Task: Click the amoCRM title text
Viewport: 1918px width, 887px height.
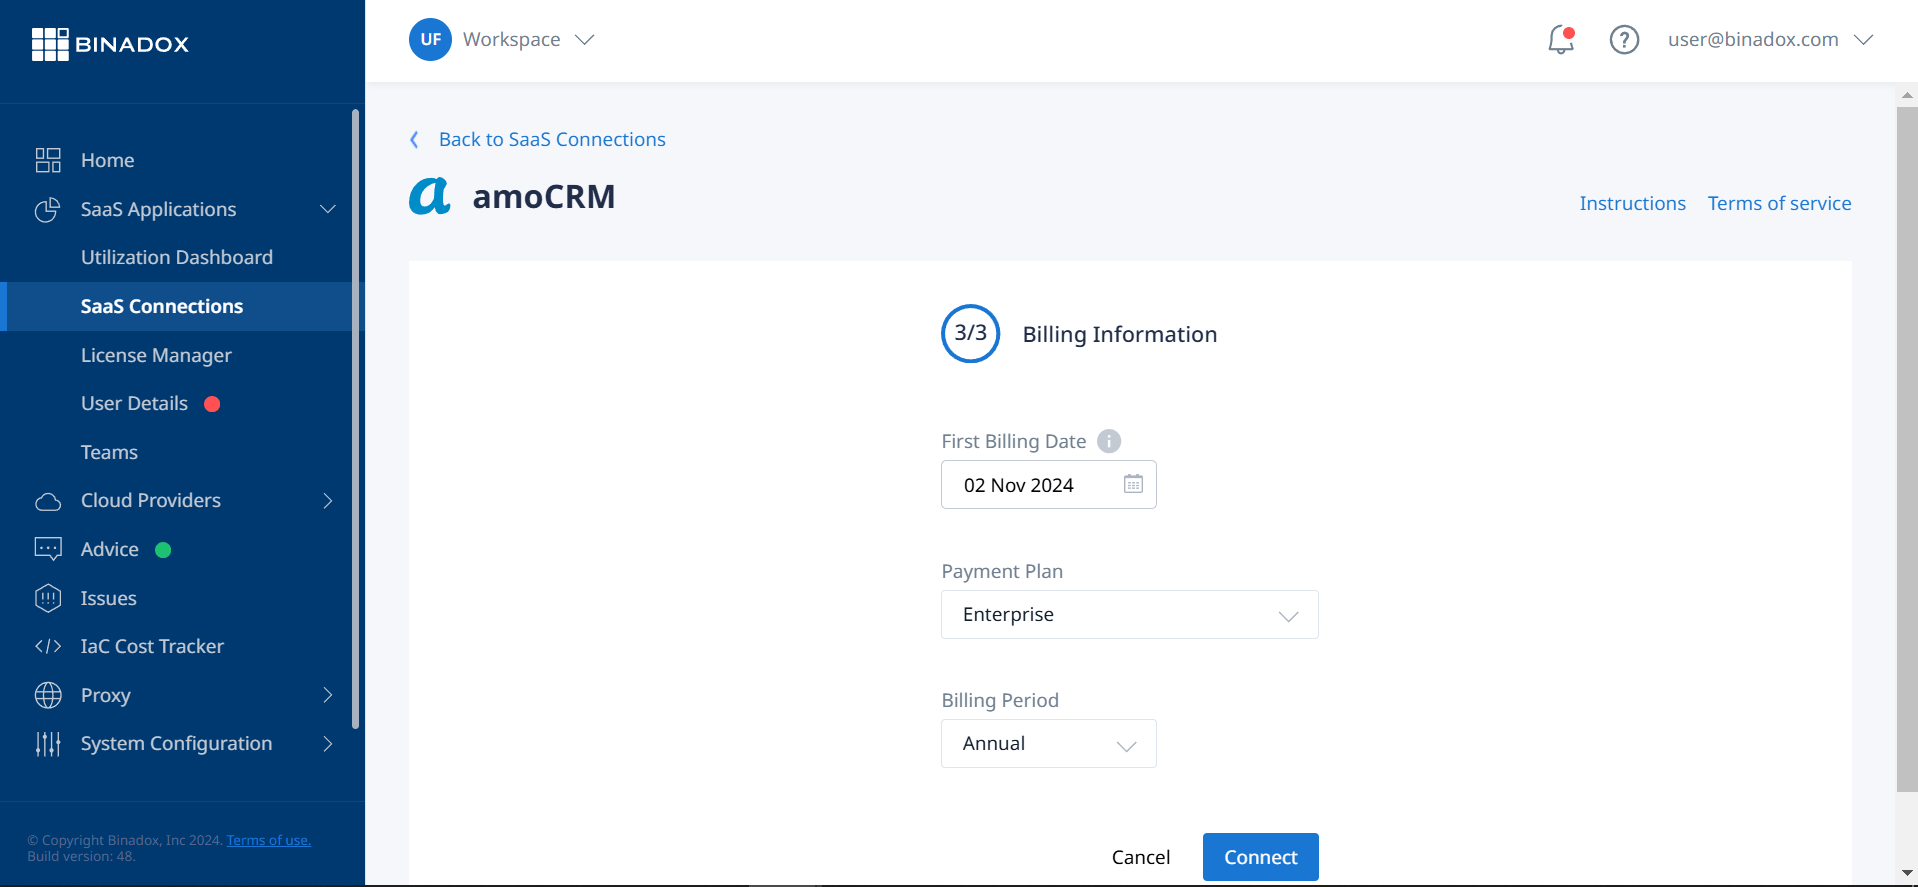Action: 543,197
